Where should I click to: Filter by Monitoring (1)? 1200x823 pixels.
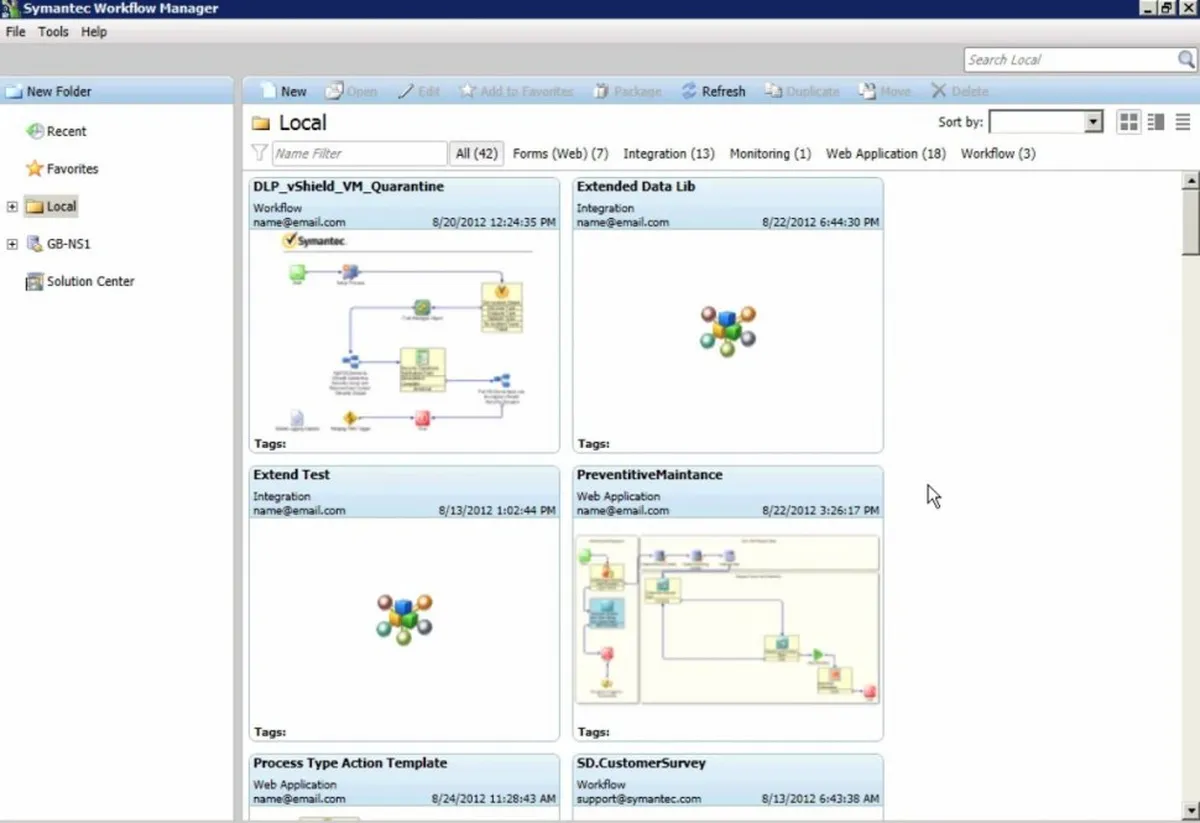(770, 154)
